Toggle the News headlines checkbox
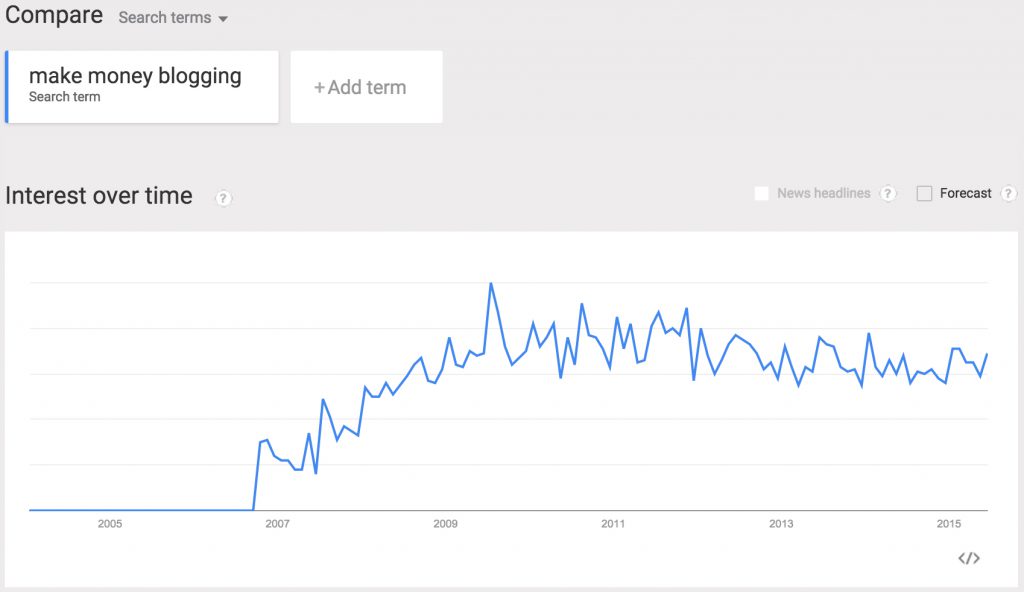The image size is (1024, 592). click(x=761, y=193)
